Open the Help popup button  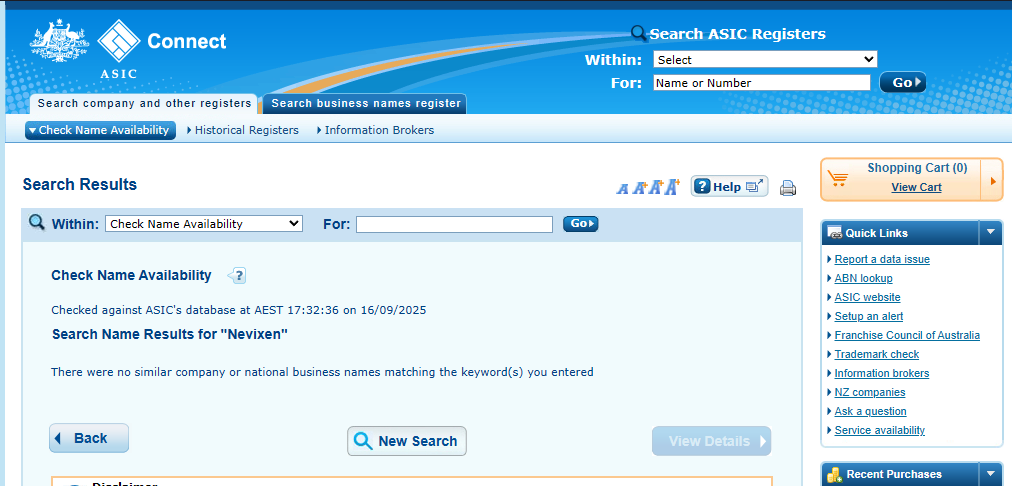tap(729, 186)
